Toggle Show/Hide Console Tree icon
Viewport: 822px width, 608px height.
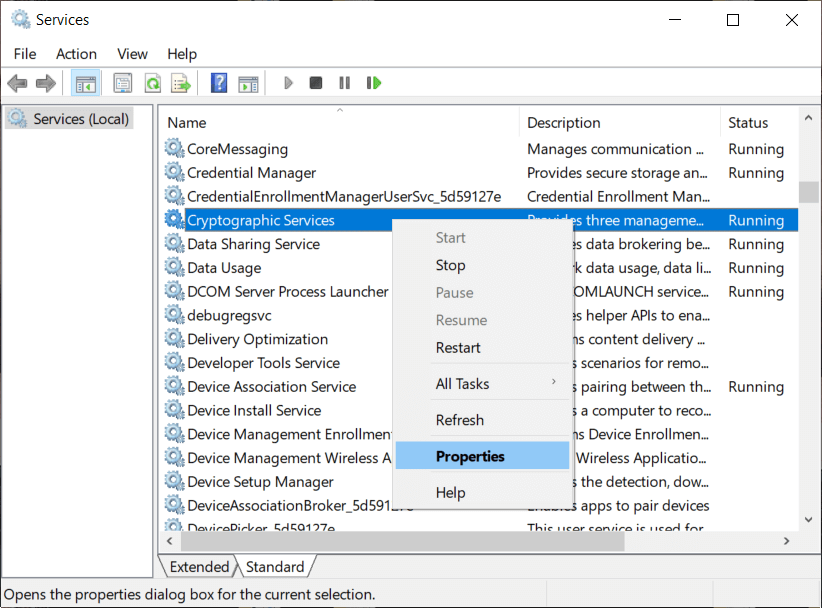pos(85,83)
